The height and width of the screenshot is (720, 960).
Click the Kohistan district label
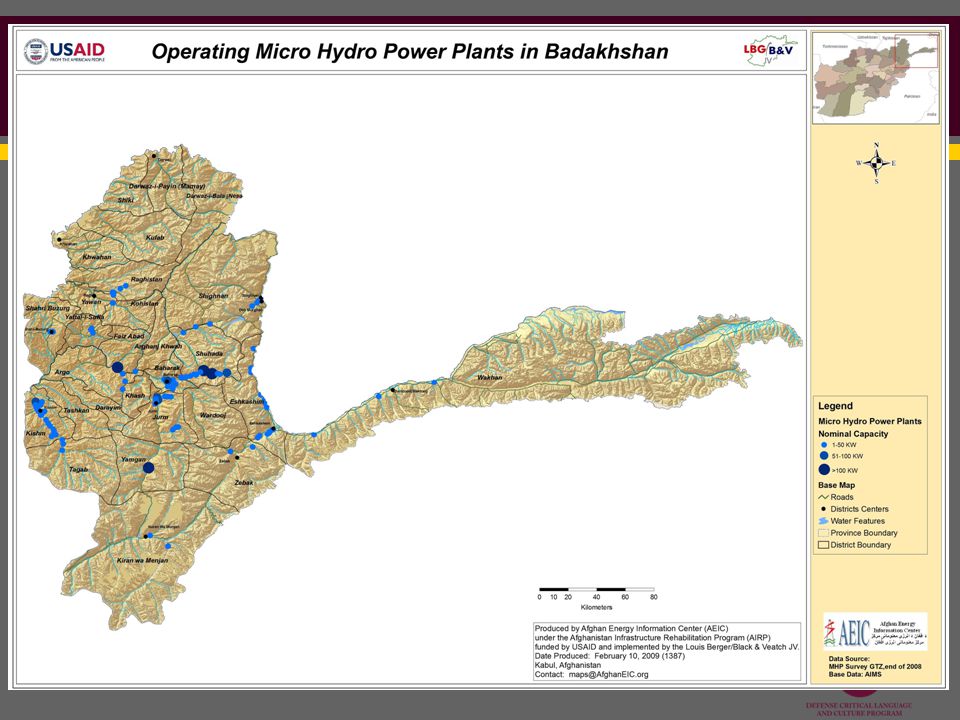(144, 303)
